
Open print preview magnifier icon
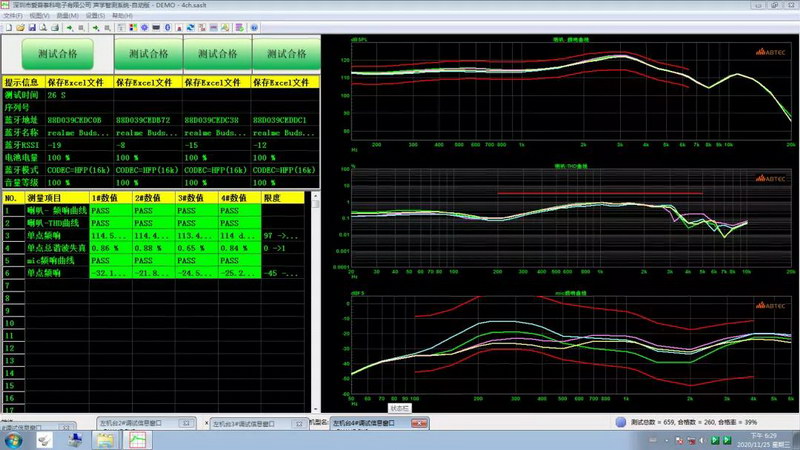pyautogui.click(x=43, y=28)
